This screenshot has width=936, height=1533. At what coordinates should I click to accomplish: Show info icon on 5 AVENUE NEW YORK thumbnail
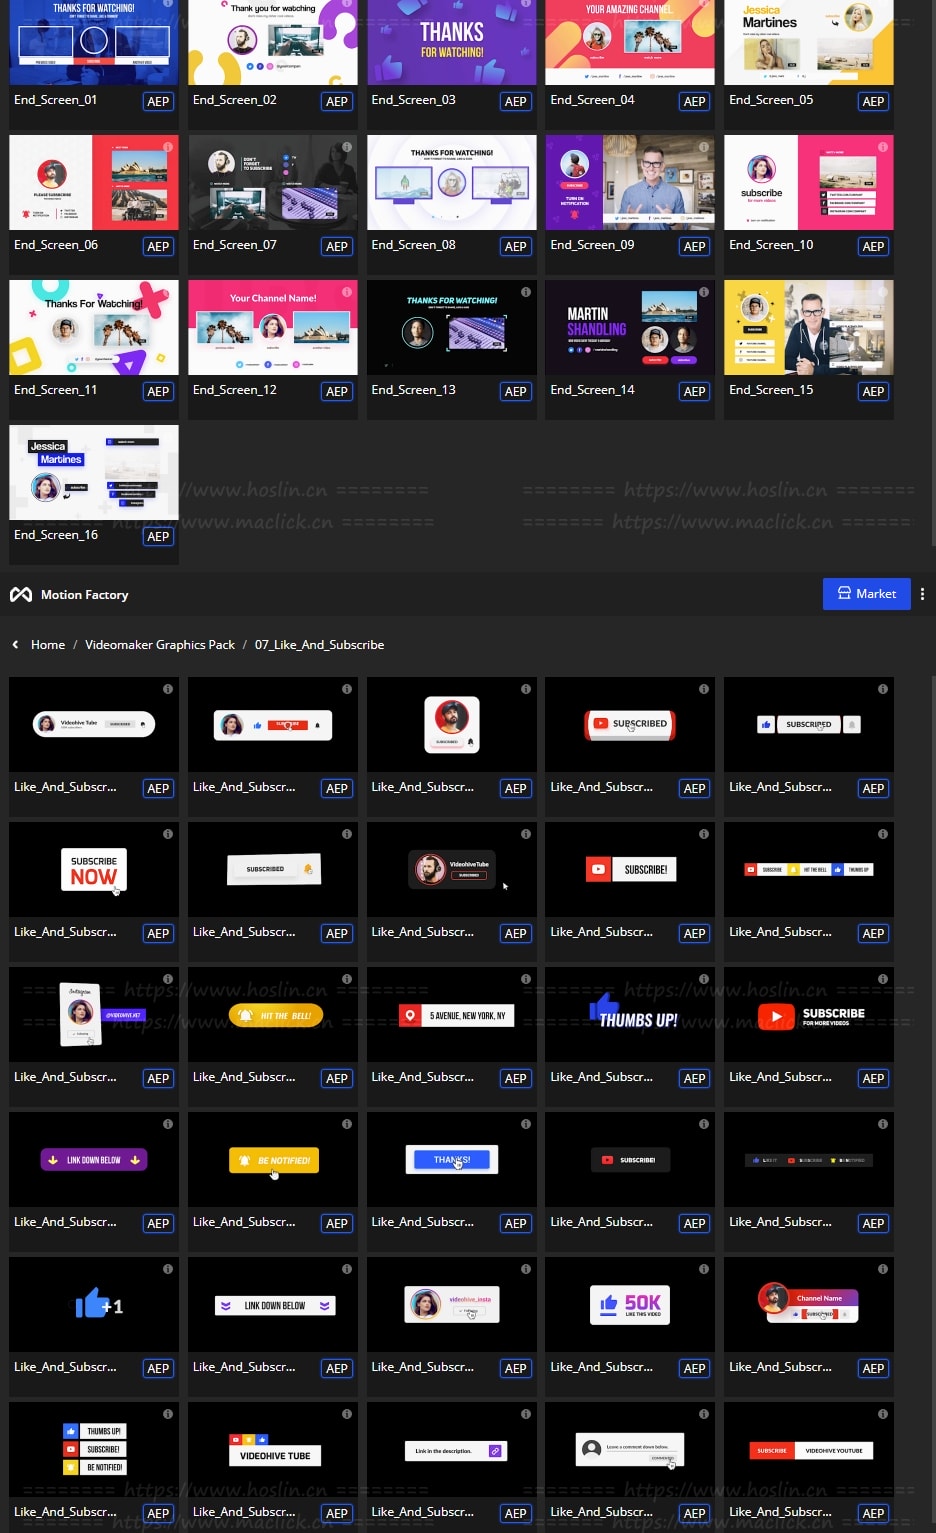pyautogui.click(x=526, y=978)
